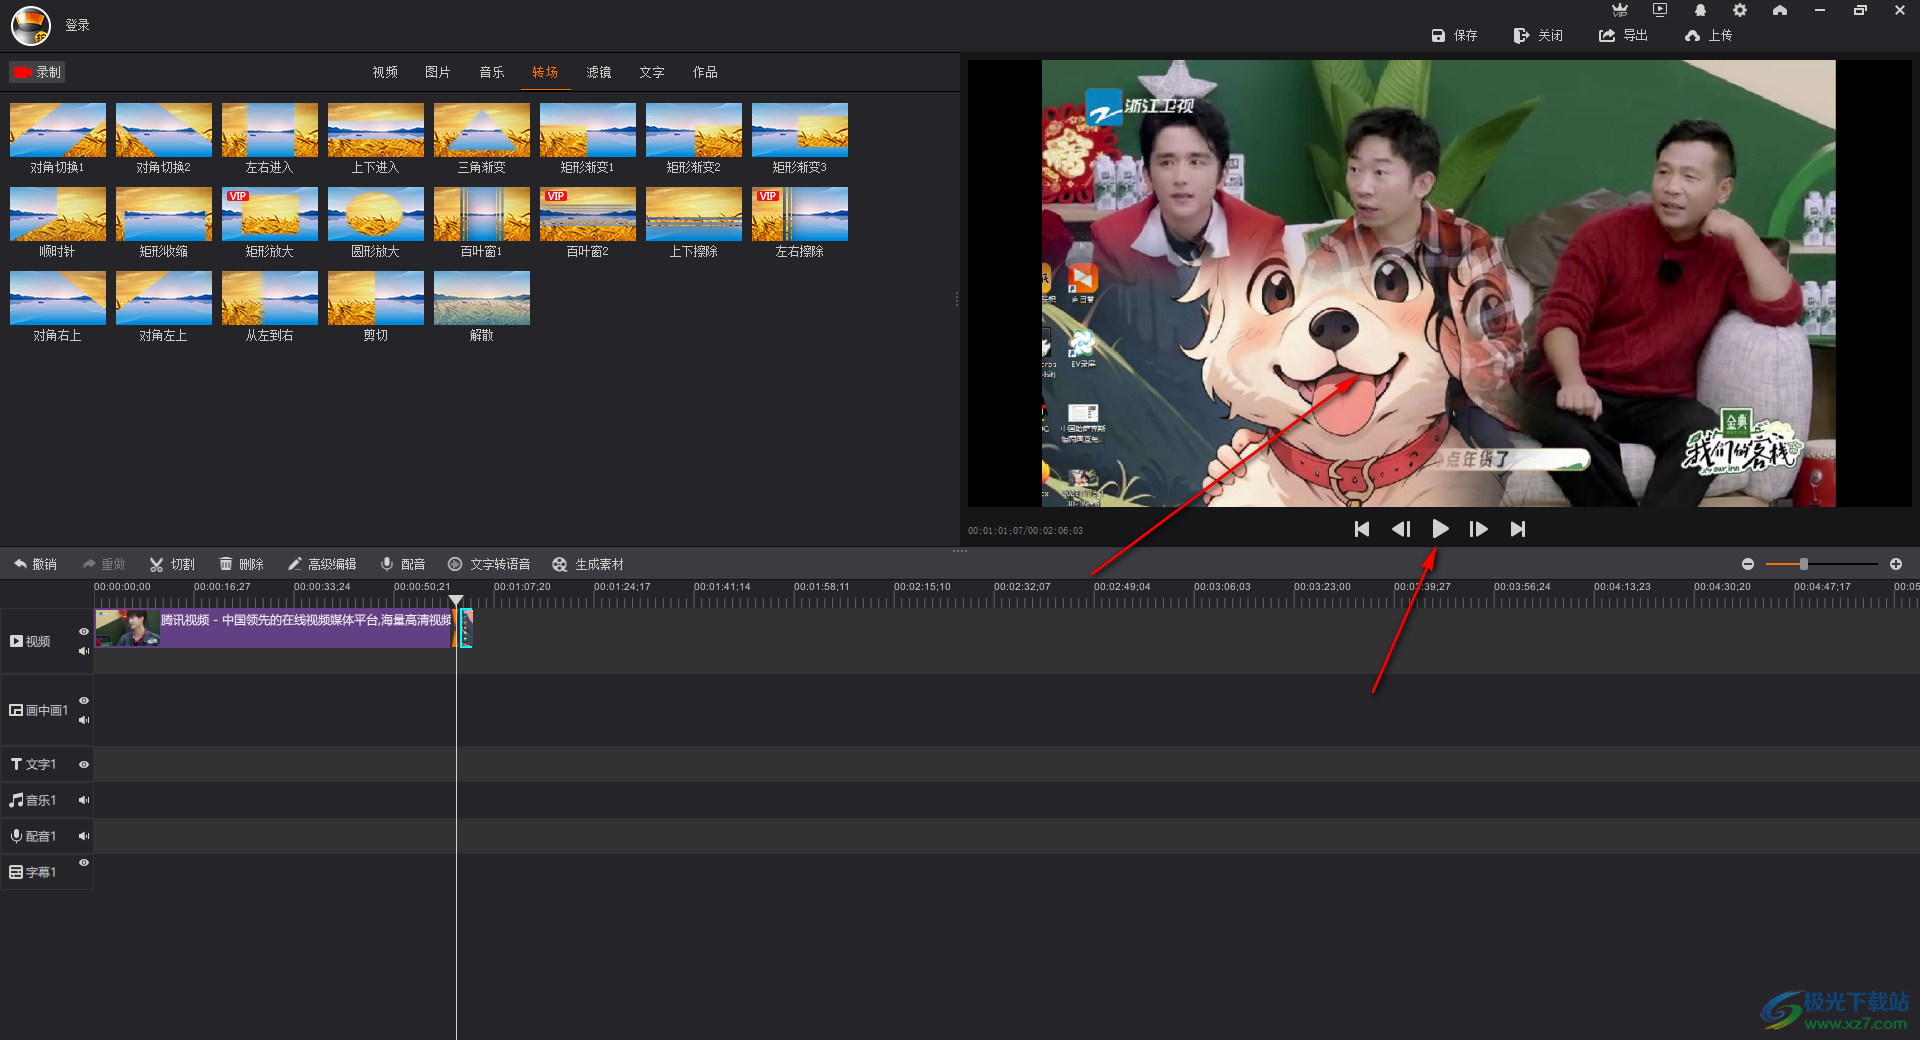This screenshot has height=1040, width=1920.
Task: Select the 矩形渐变2 transition thumbnail
Action: [694, 130]
